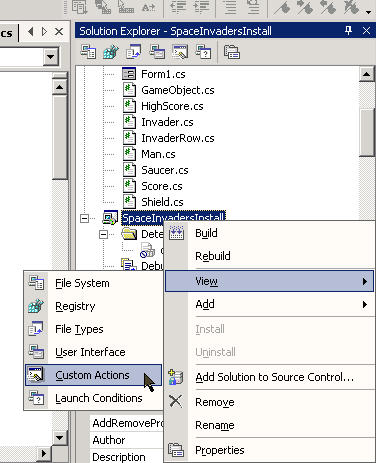376x463 pixels.
Task: Close the active editor document tab
Action: [59, 32]
